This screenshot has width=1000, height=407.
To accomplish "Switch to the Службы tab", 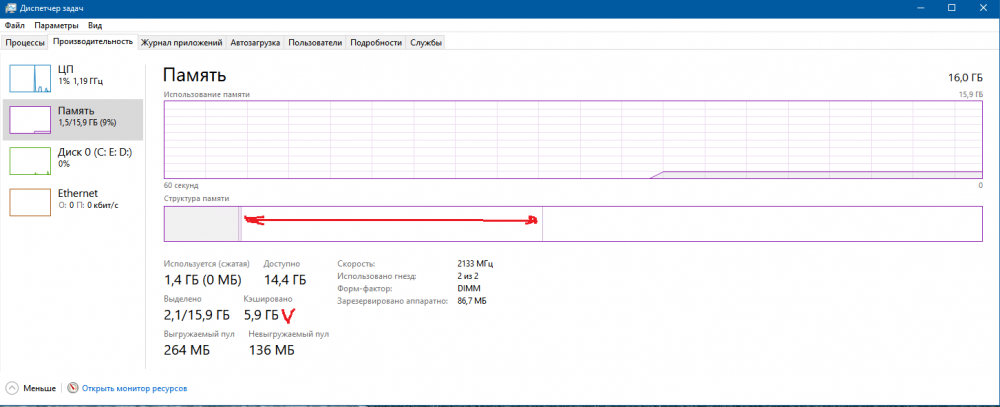I will [x=426, y=43].
